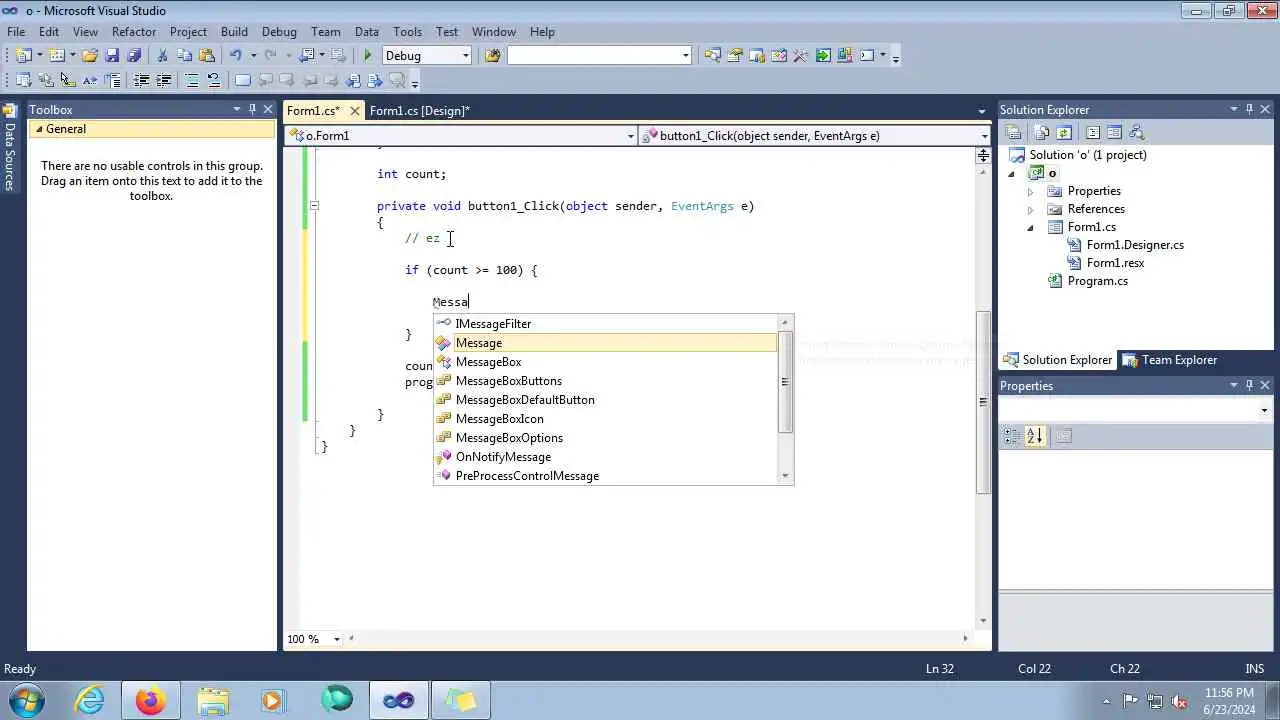Toggle auto-hide pin on Properties panel

tap(1249, 385)
